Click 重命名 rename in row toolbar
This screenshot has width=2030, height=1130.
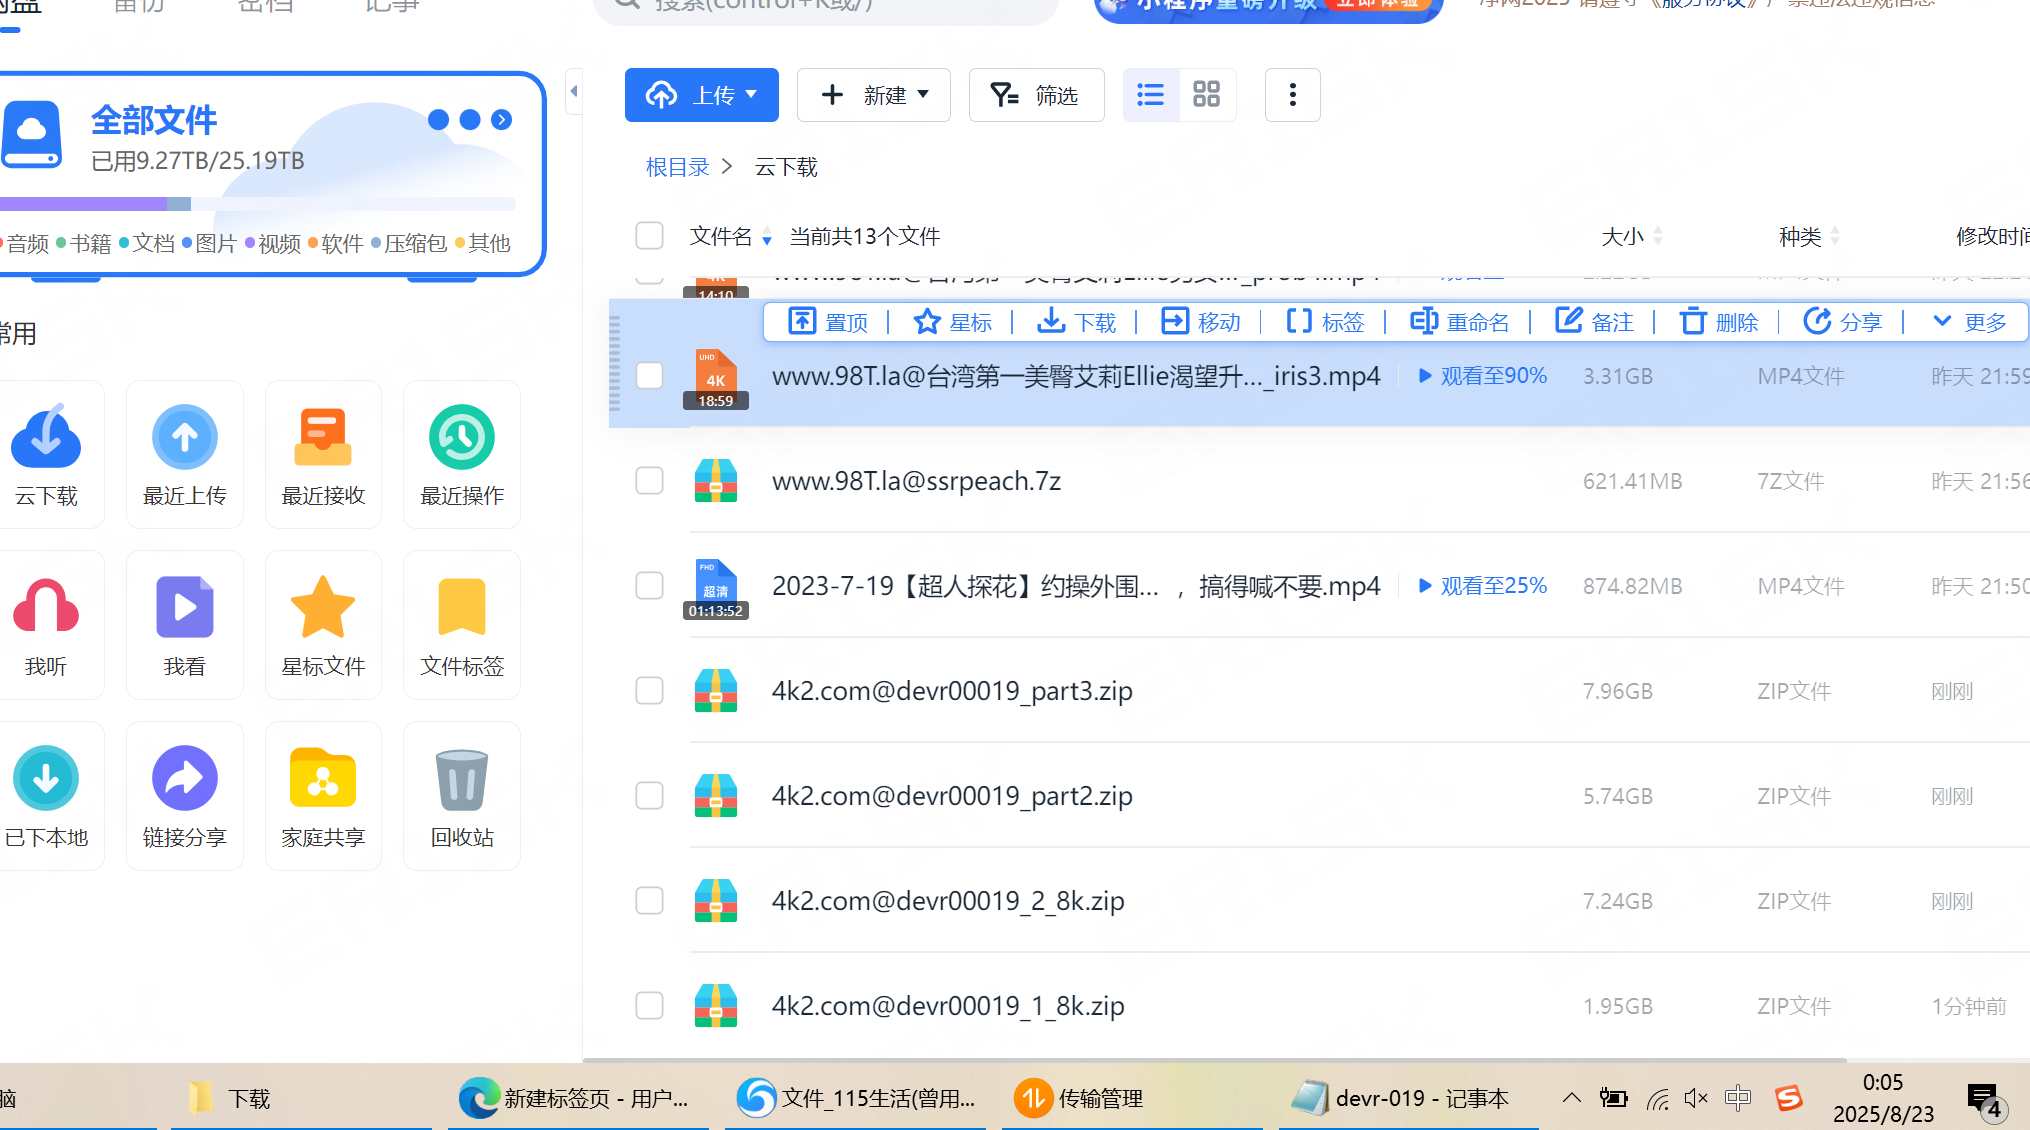1460,322
